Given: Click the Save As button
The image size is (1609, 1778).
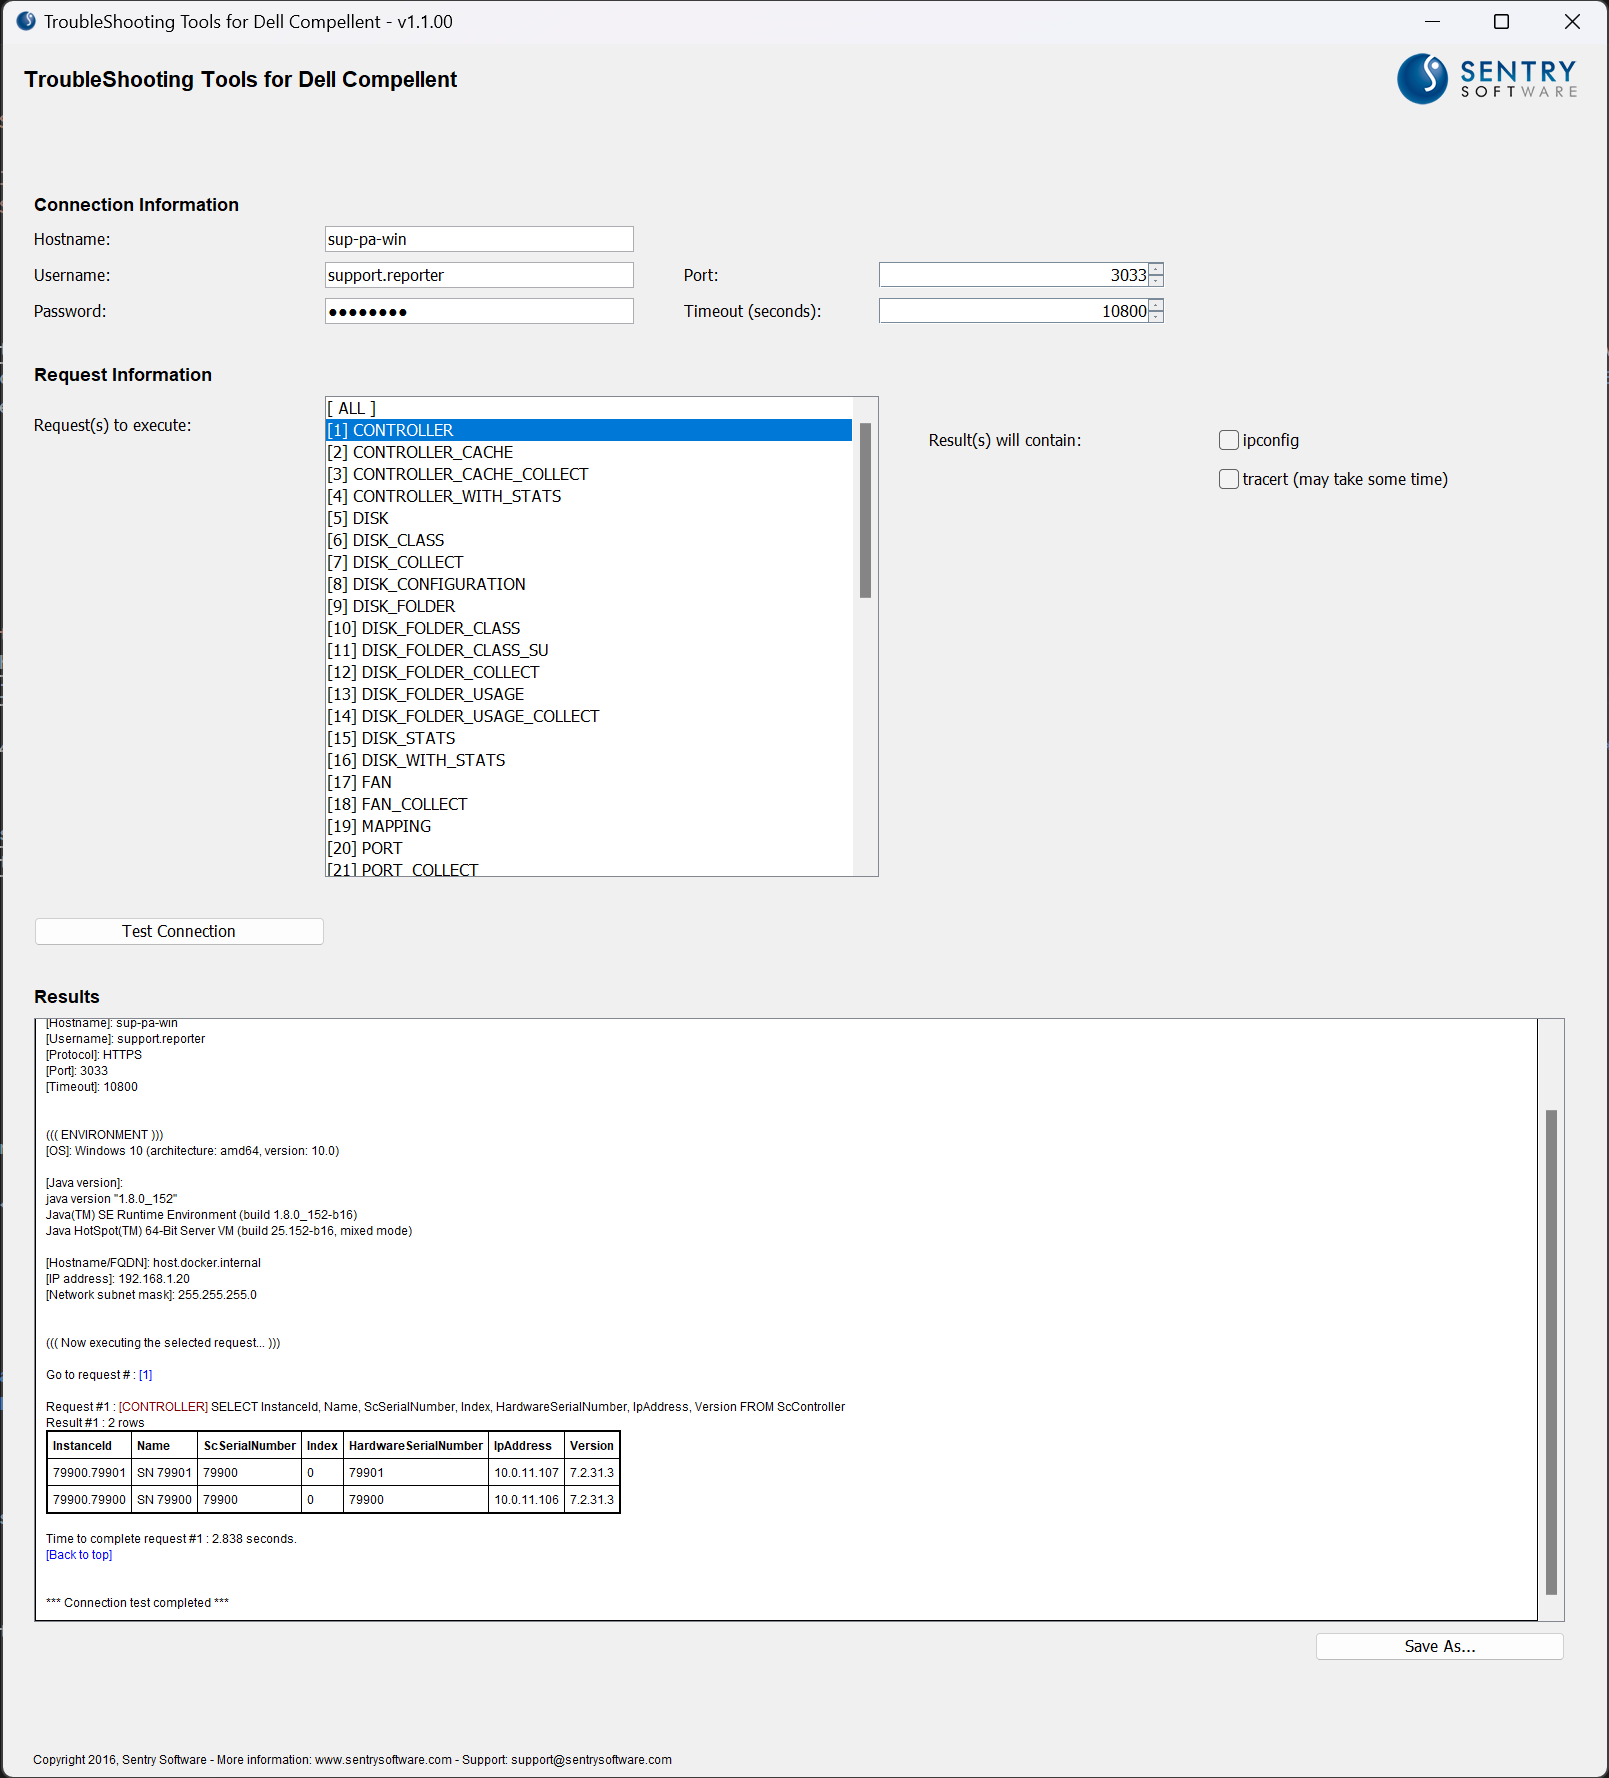Looking at the screenshot, I should [x=1438, y=1645].
